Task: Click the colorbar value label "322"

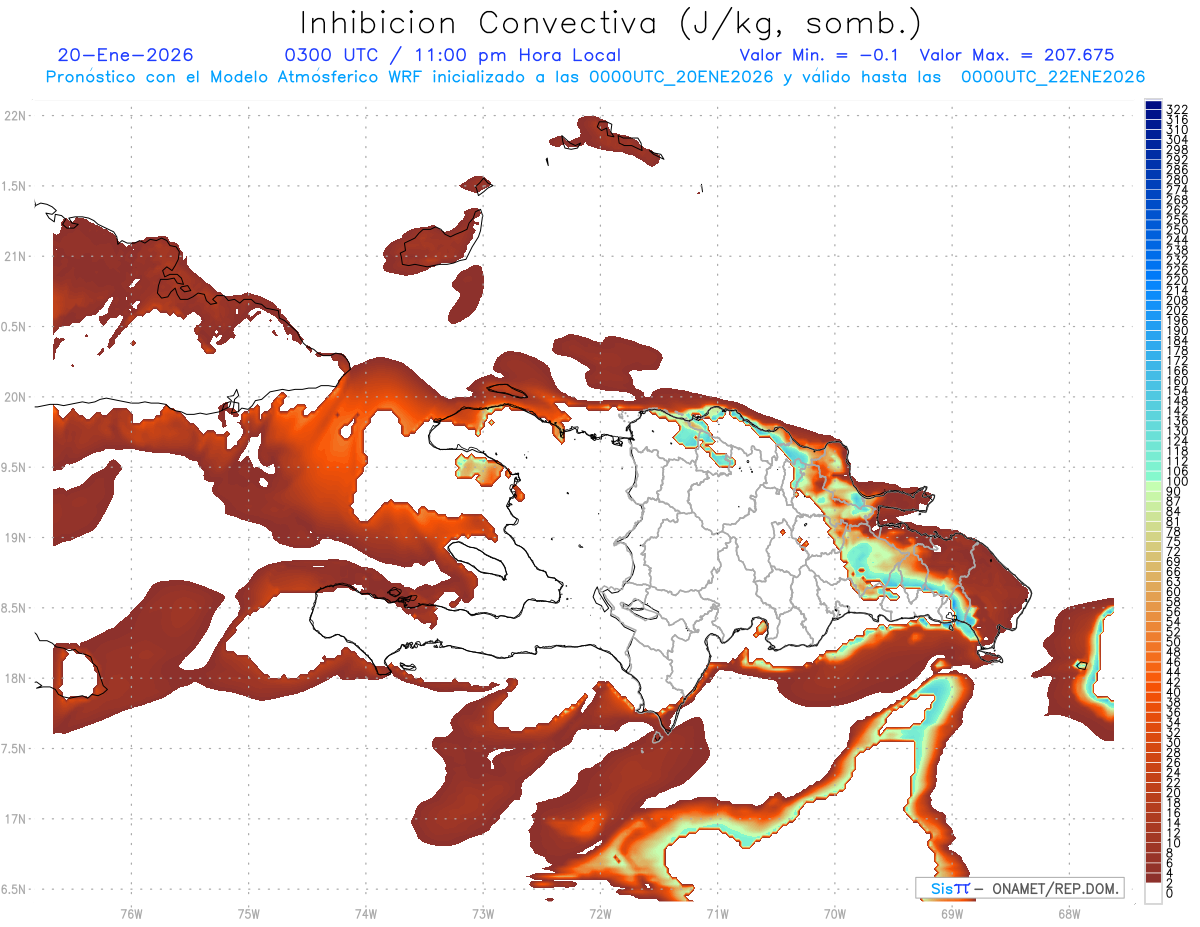Action: [1177, 110]
